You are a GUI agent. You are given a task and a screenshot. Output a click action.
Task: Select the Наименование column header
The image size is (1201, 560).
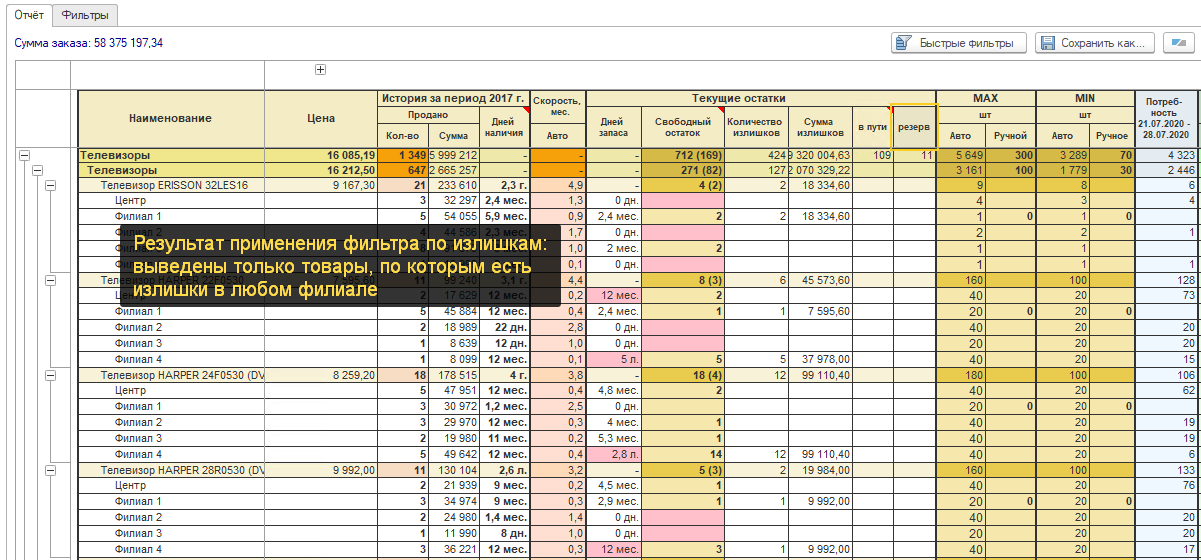pos(171,119)
